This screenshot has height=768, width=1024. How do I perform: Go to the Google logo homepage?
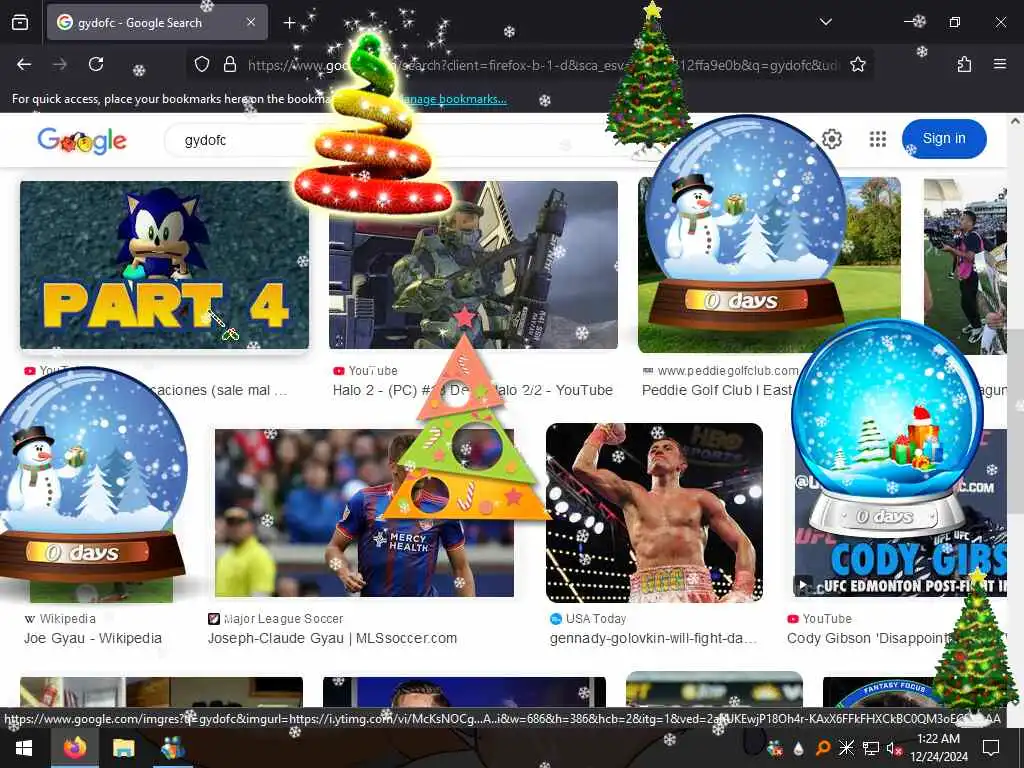coord(82,140)
